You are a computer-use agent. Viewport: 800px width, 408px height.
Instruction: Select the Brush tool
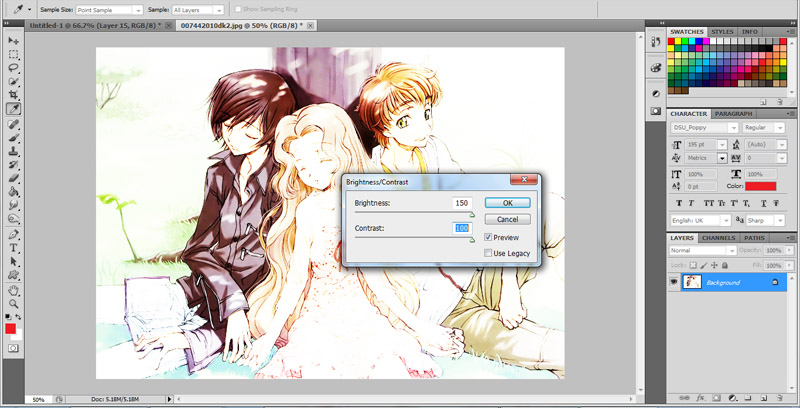[13, 138]
